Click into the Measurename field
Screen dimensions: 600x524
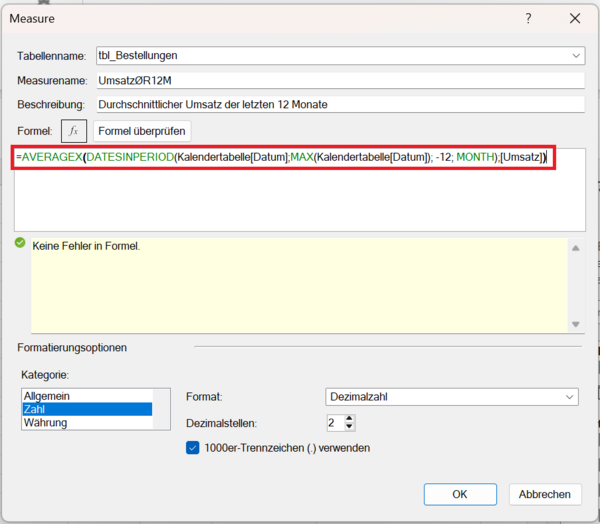[x=338, y=80]
